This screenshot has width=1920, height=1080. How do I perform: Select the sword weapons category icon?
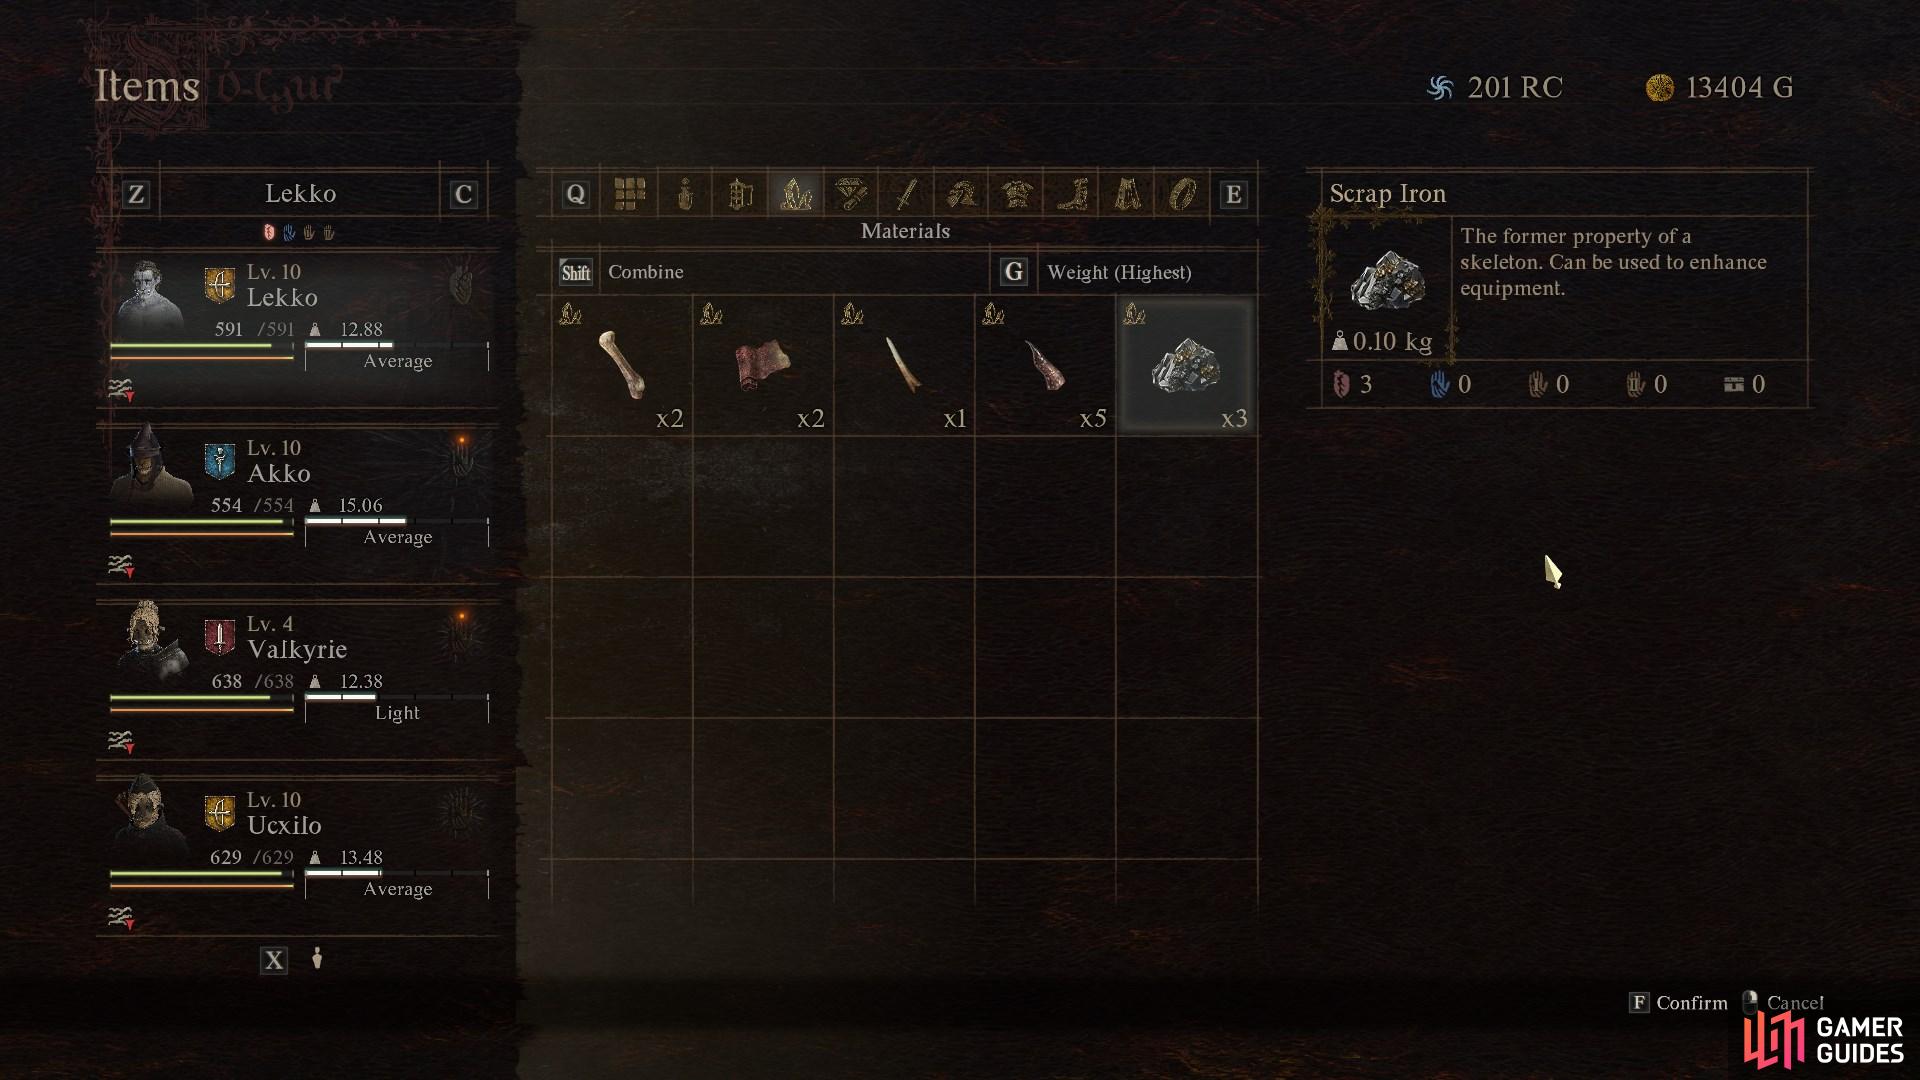906,194
